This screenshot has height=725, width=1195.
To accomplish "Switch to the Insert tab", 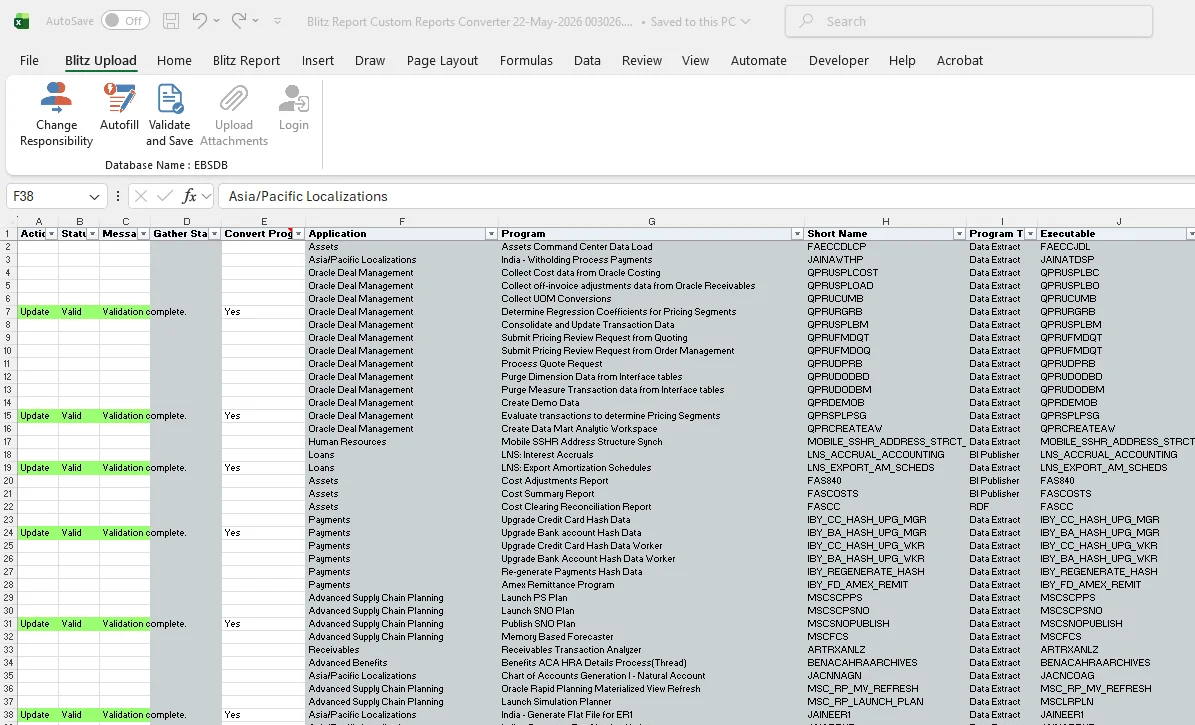I will pos(318,60).
